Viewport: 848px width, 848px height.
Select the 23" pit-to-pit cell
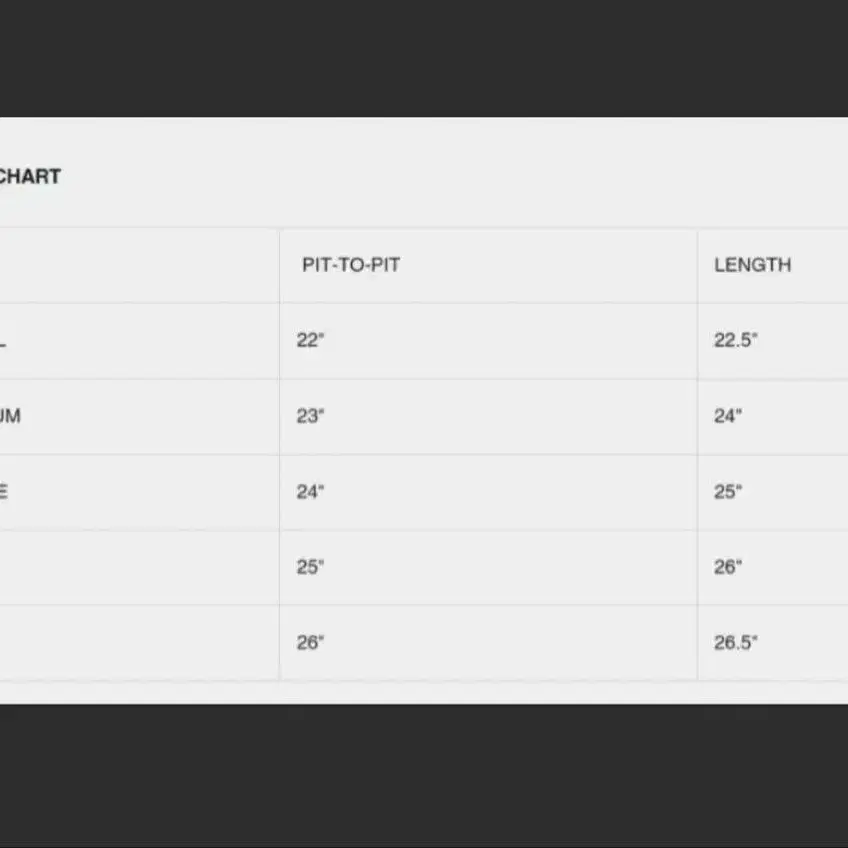[x=310, y=416]
